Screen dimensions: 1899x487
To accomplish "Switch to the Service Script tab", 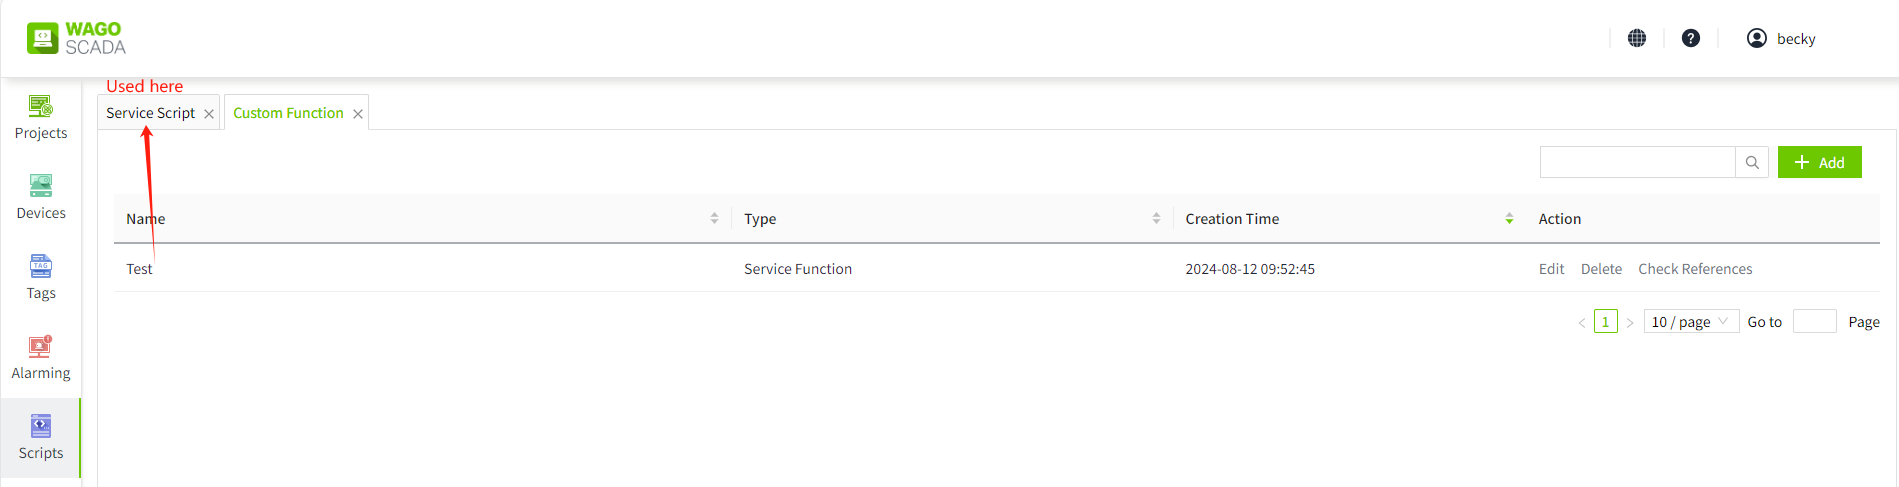I will (151, 113).
